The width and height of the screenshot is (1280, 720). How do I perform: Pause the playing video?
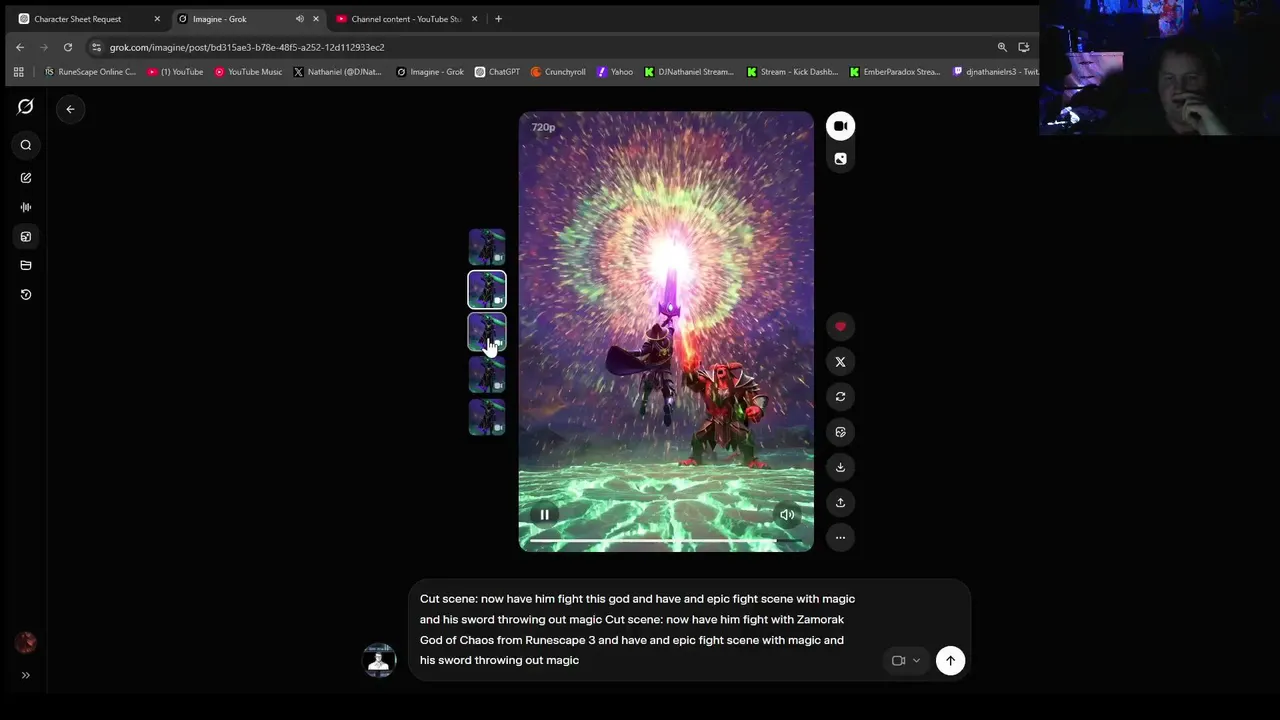click(x=544, y=515)
